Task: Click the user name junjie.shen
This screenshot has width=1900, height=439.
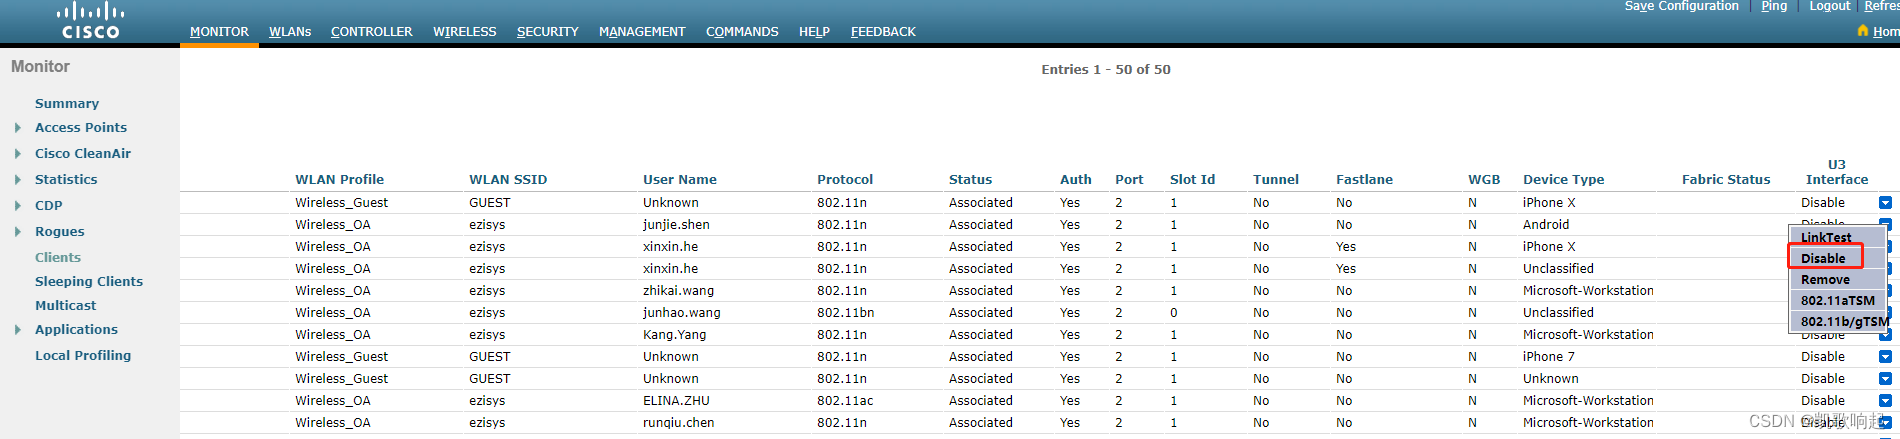Action: click(676, 225)
